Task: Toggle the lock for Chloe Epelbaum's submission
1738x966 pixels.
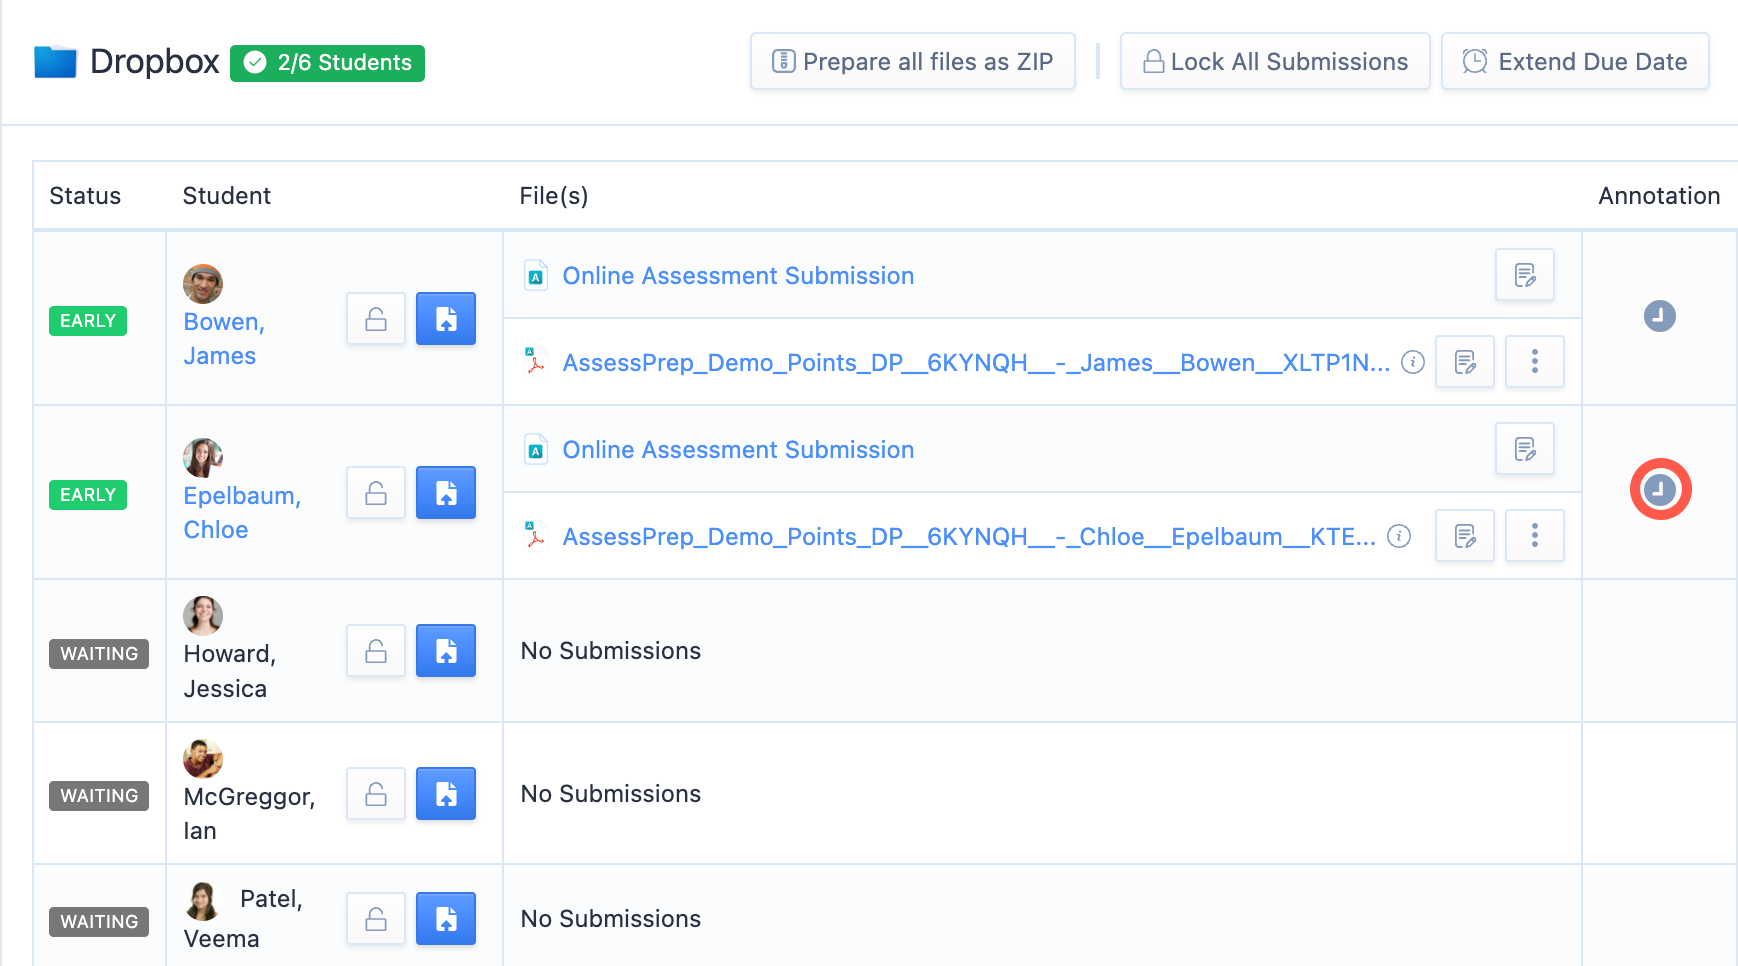Action: (375, 492)
